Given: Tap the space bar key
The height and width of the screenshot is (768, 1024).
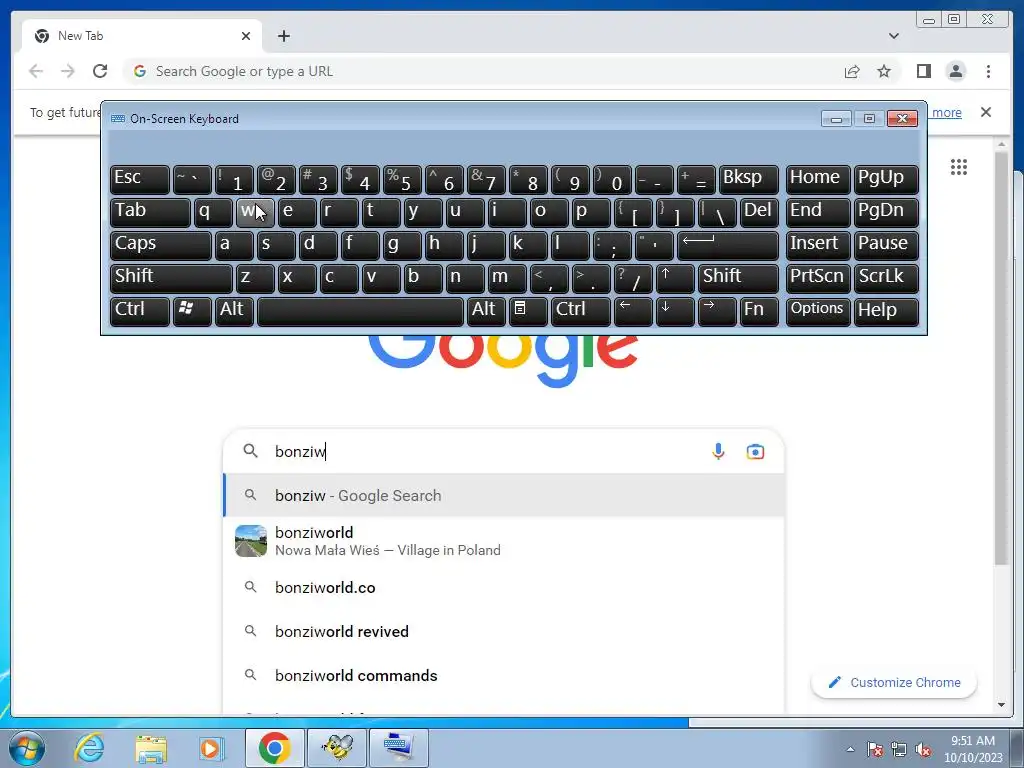Looking at the screenshot, I should click(x=360, y=311).
